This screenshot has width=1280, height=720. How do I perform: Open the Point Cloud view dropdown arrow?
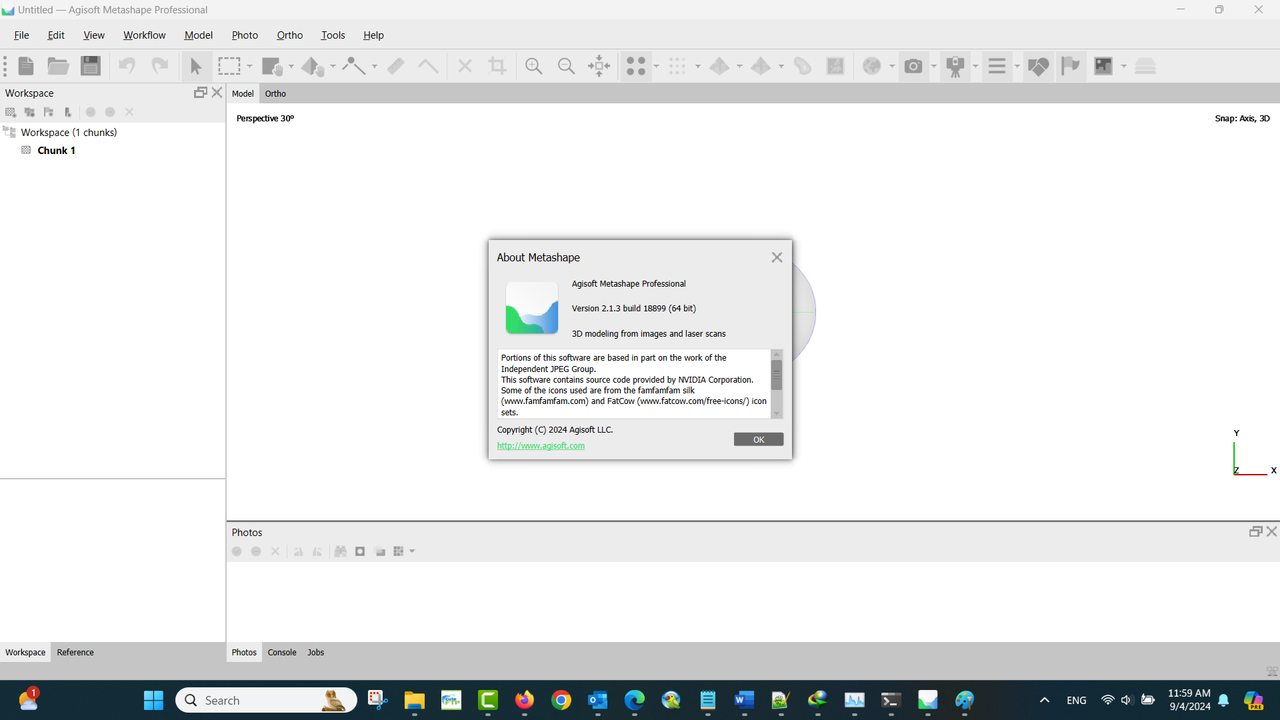click(656, 66)
